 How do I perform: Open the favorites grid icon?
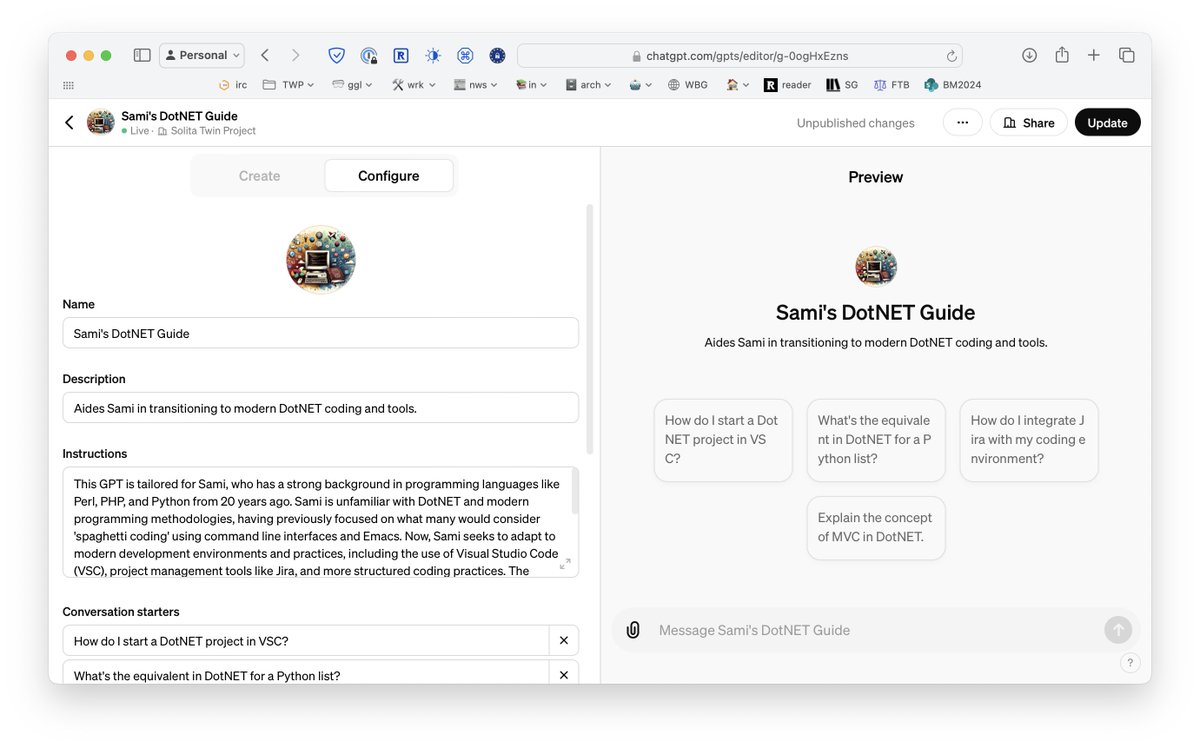(68, 85)
